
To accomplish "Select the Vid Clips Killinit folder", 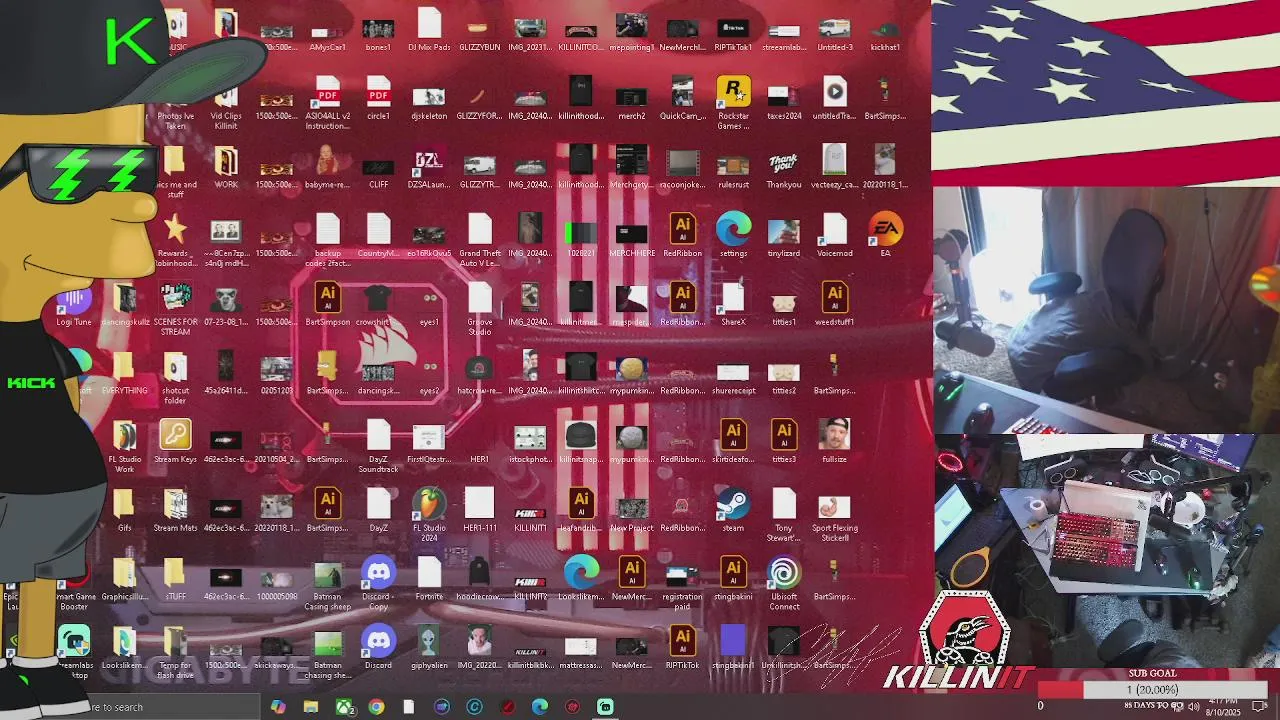I will [x=226, y=93].
